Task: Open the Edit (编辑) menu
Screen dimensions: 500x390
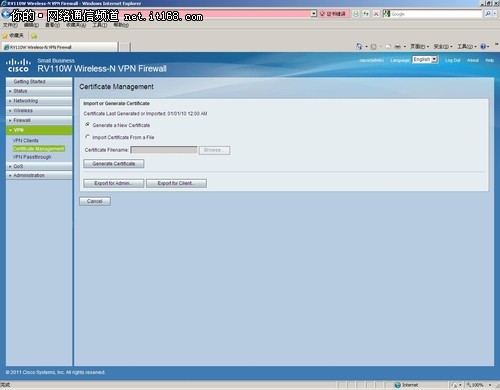Action: click(31, 25)
